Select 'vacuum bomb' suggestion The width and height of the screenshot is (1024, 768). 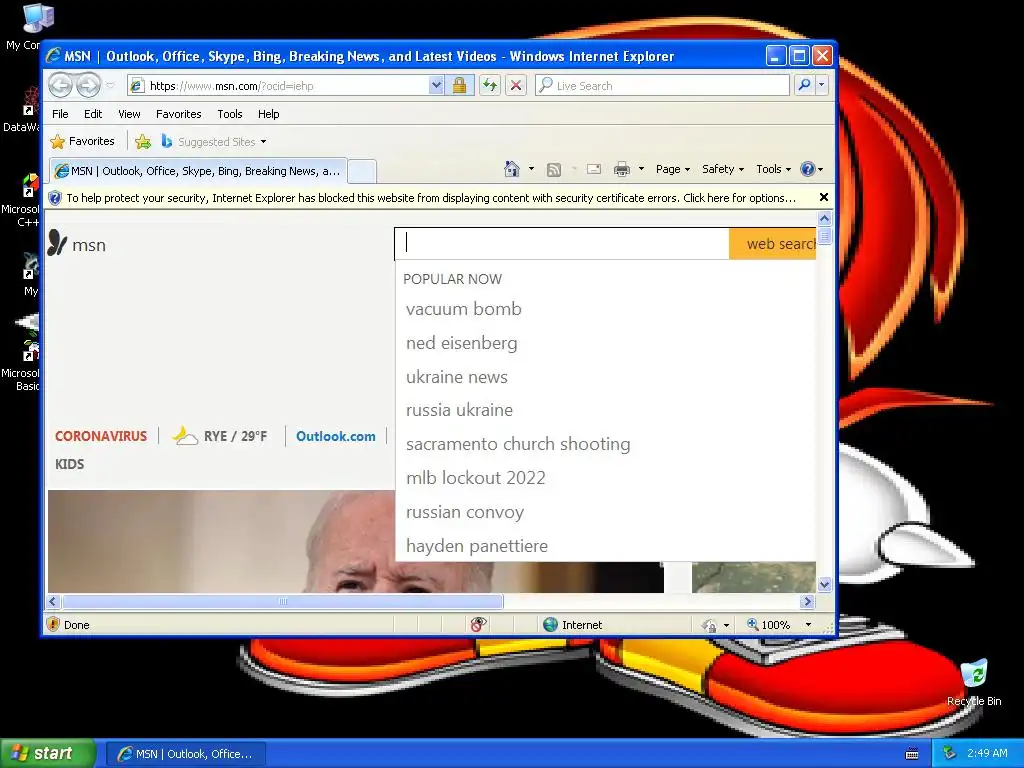pyautogui.click(x=464, y=309)
